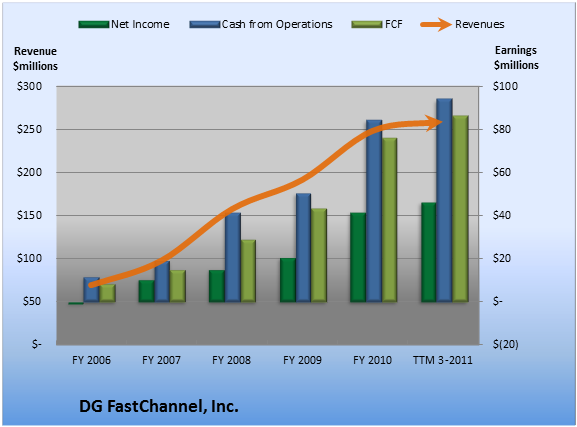
Task: Select FY 2010 Cash from Operations bar
Action: click(374, 211)
